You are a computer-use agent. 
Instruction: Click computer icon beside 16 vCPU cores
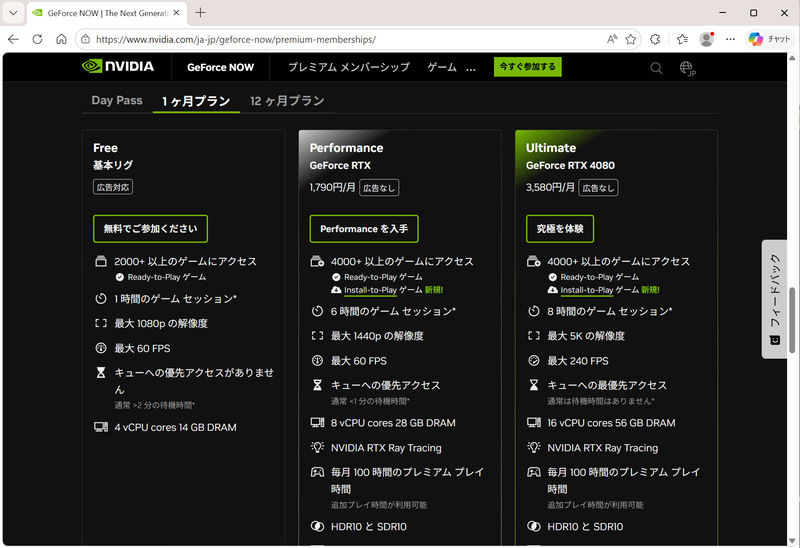coord(534,422)
